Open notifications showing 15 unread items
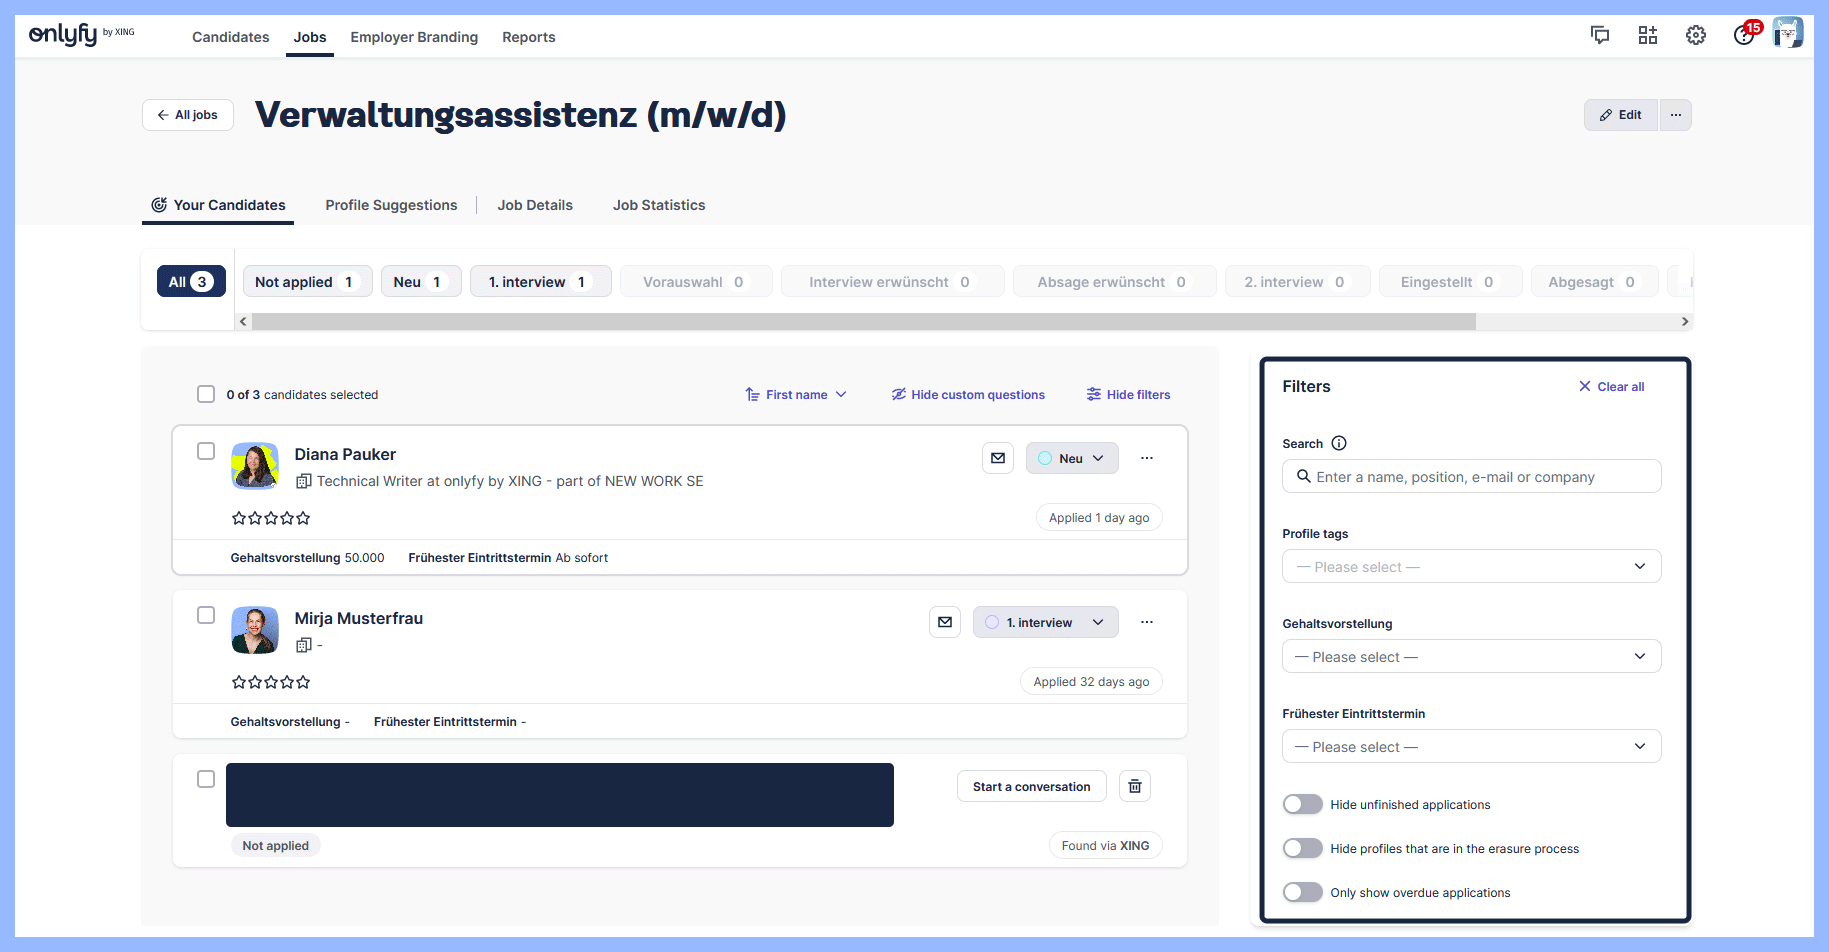This screenshot has height=952, width=1829. coord(1742,34)
